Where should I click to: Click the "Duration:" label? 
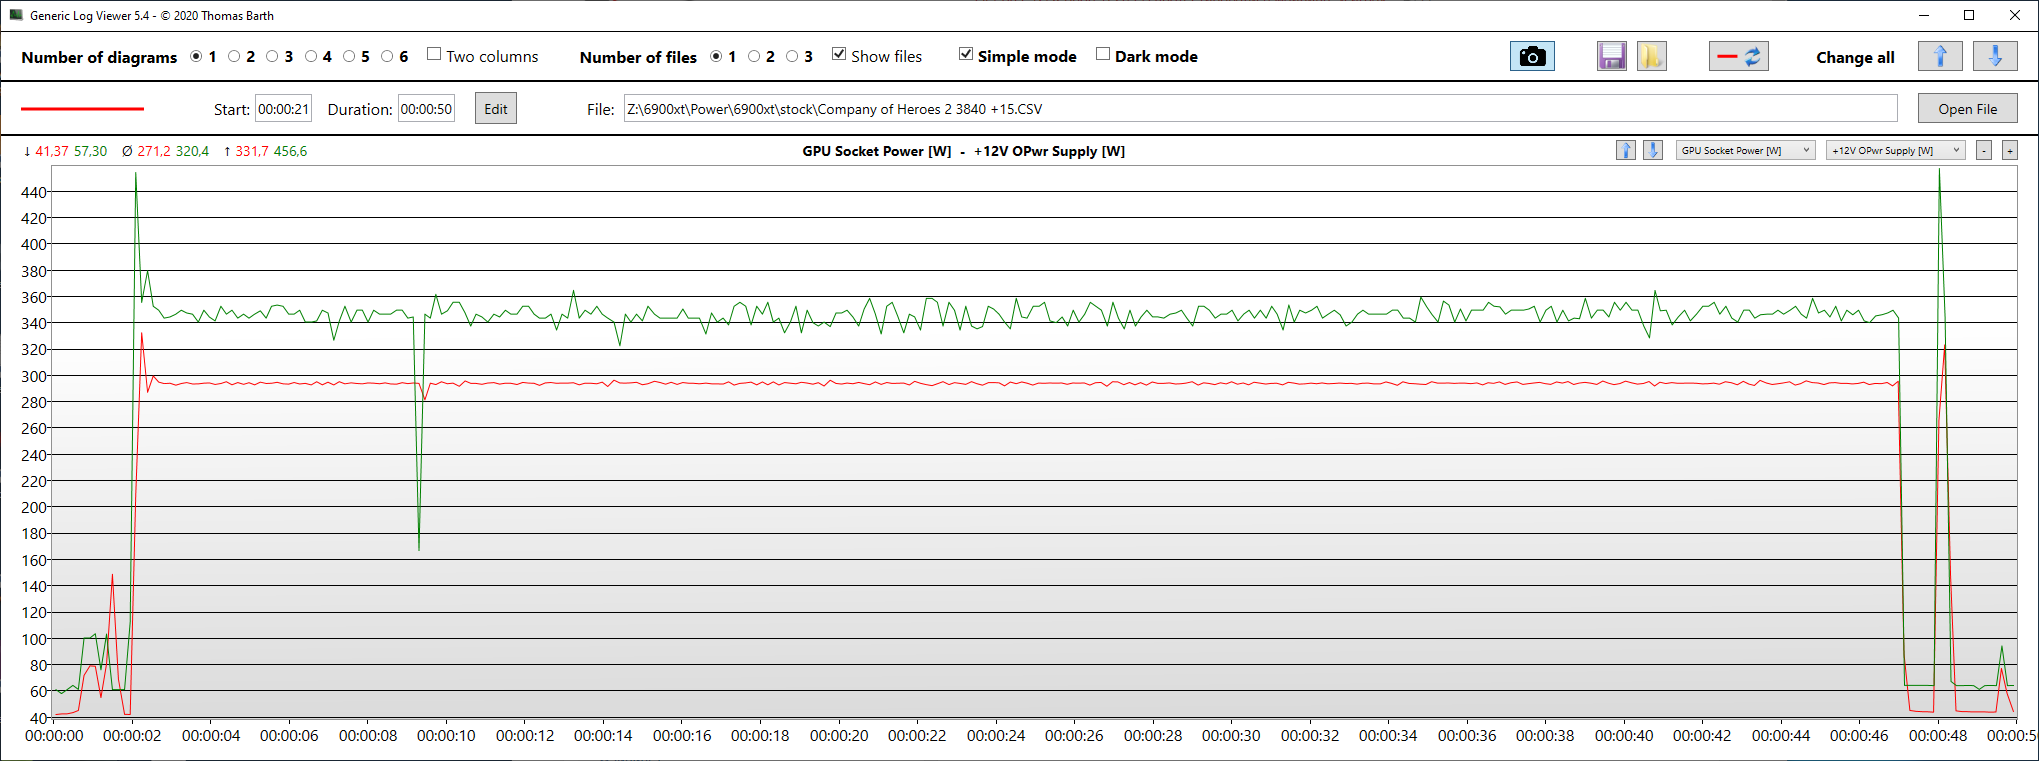click(x=360, y=109)
